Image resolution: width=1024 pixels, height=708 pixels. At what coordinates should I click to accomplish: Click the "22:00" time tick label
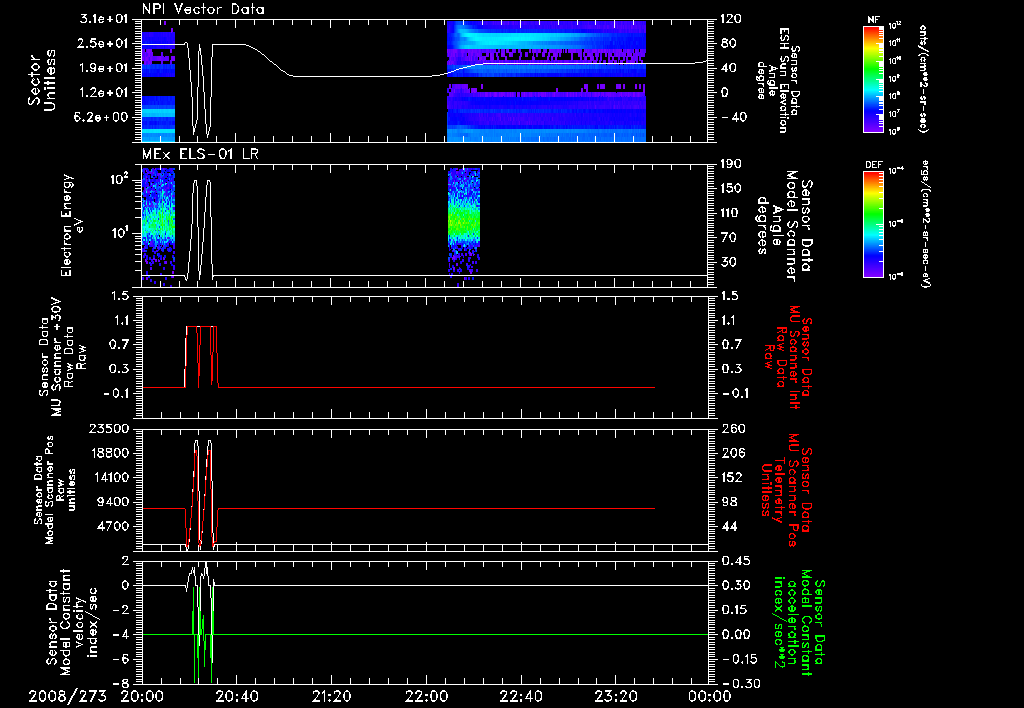tap(426, 696)
